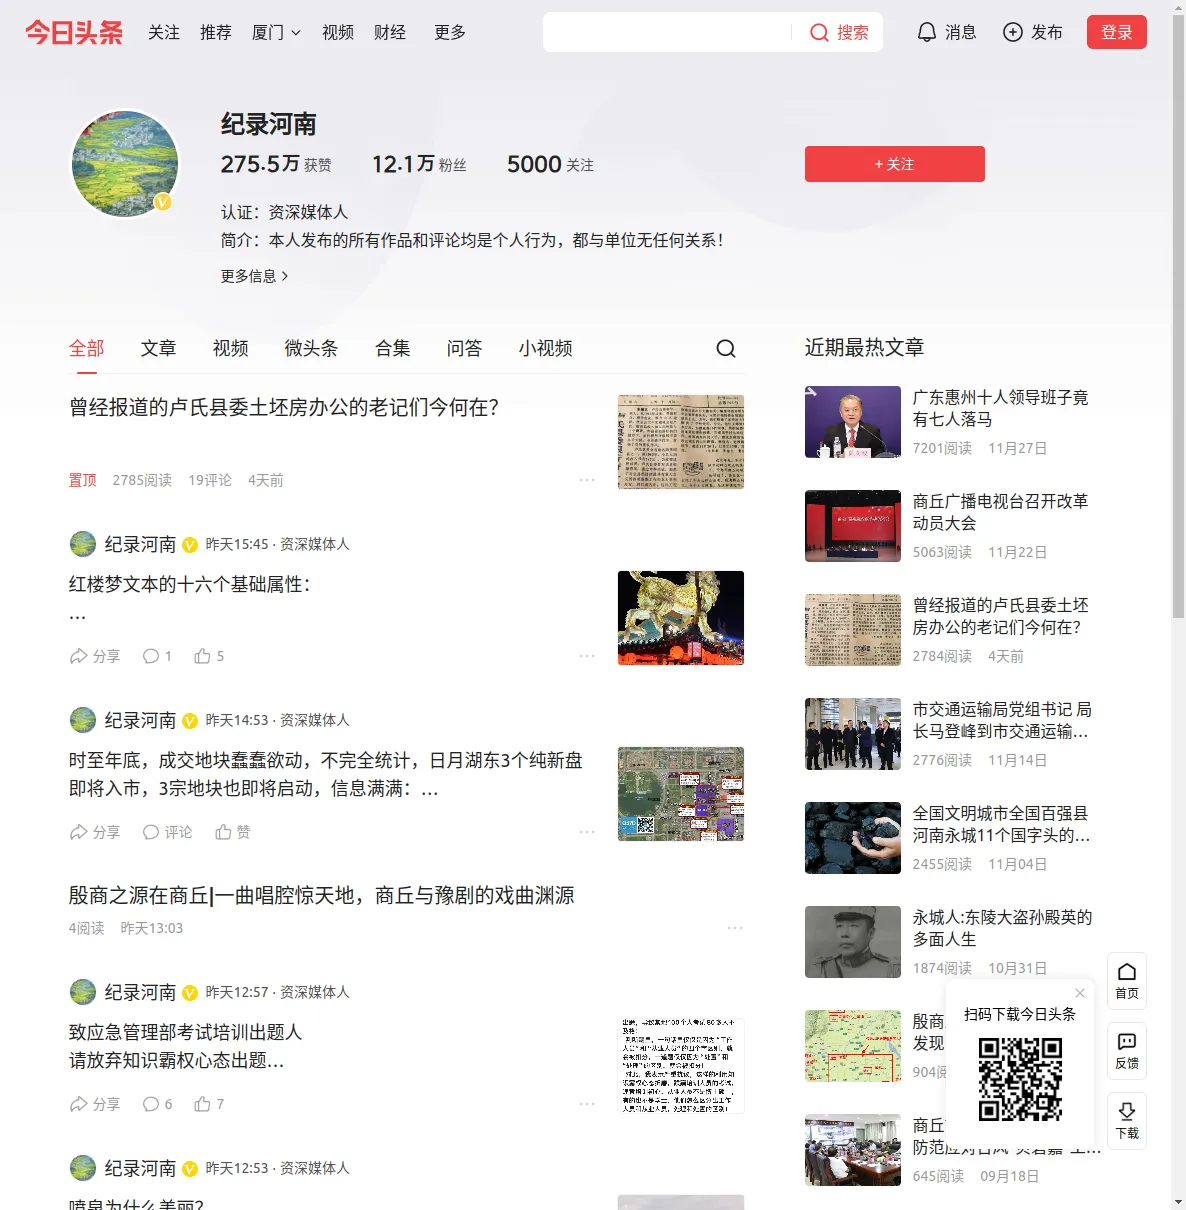Open hot article 广东惠州十人领导班子

coord(1001,408)
